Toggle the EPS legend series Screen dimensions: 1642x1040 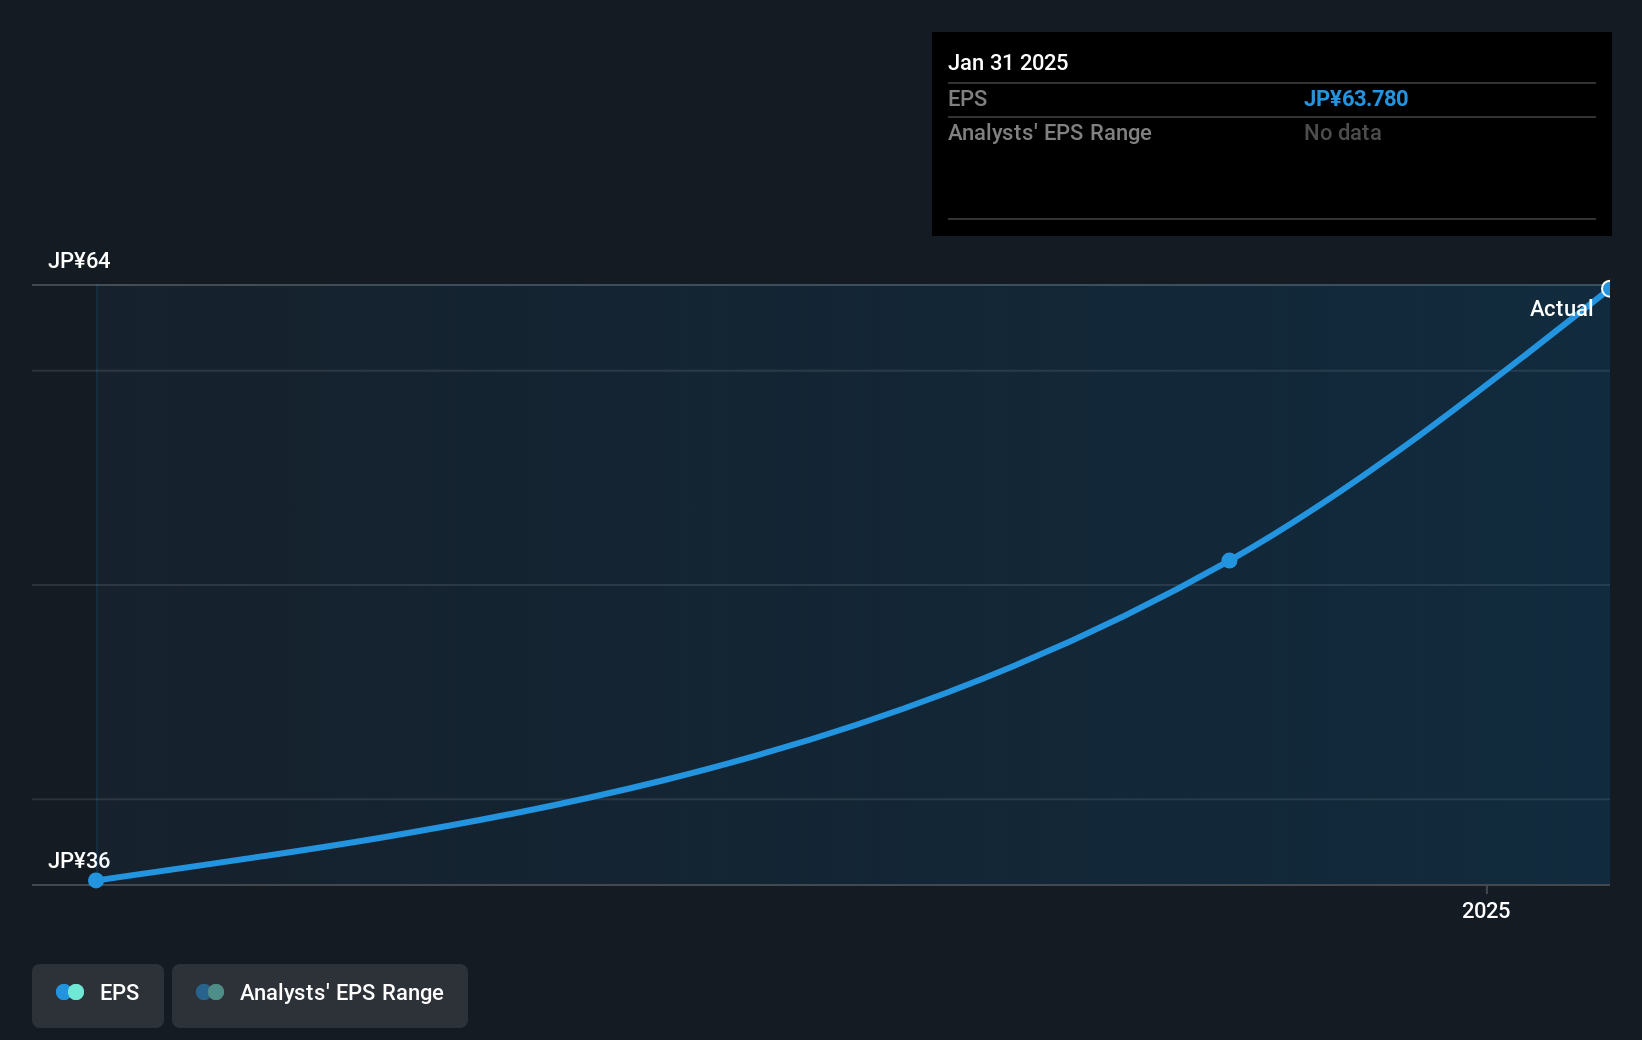click(98, 995)
